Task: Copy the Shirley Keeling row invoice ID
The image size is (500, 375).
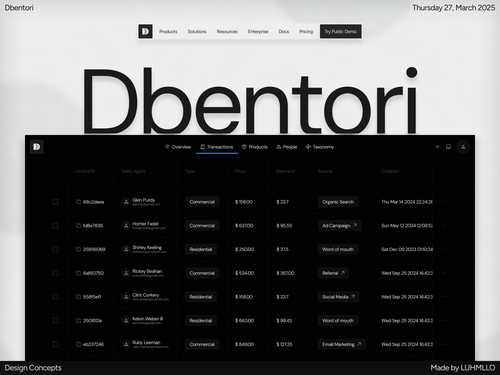Action: point(78,249)
